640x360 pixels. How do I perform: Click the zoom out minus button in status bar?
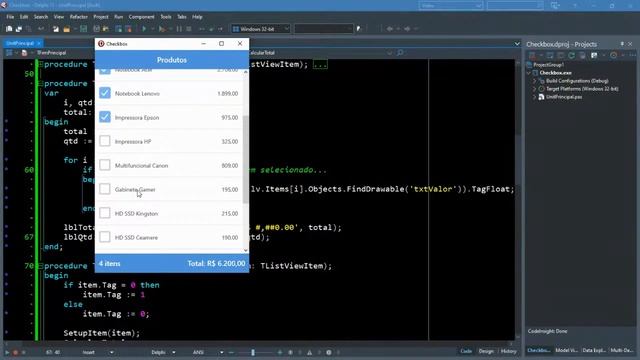[231, 352]
